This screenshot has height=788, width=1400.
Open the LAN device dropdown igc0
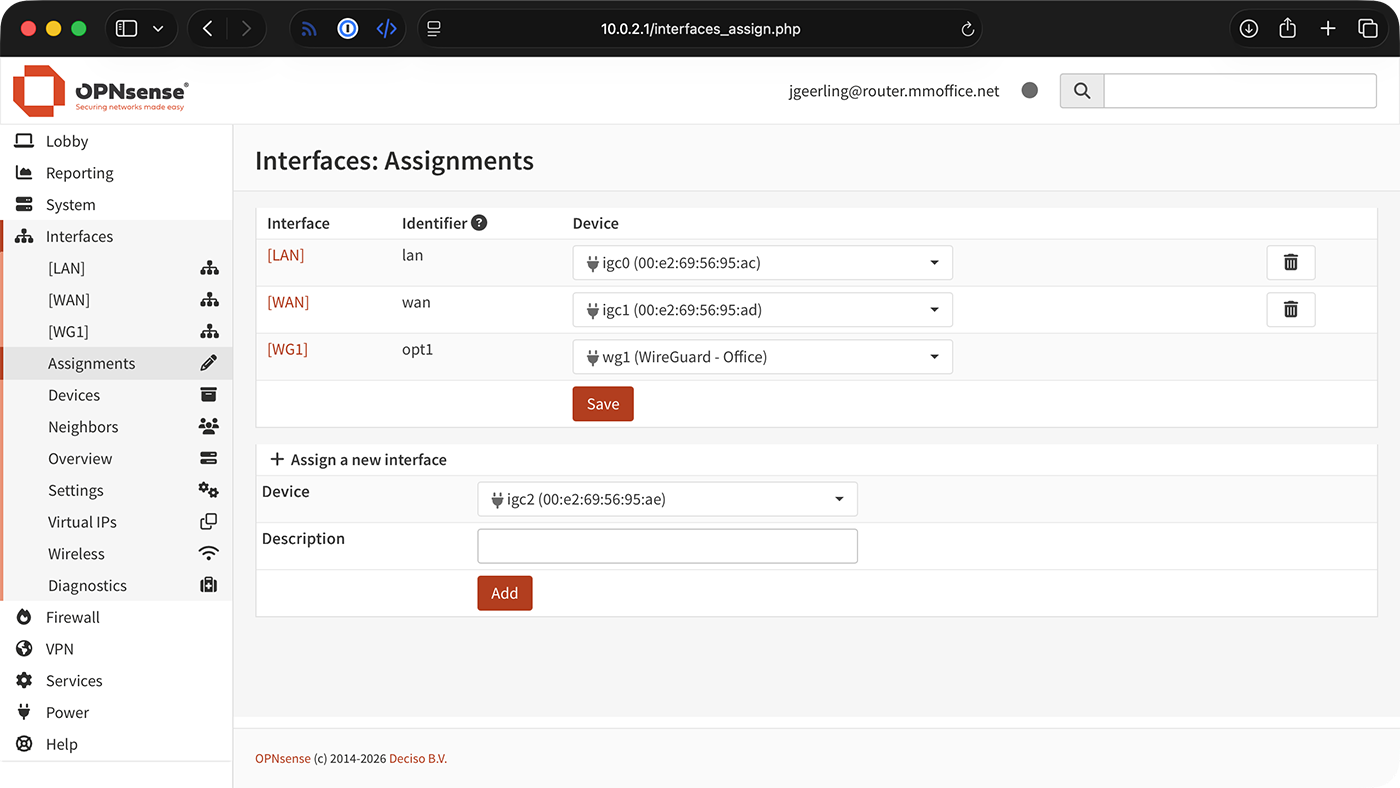[763, 263]
